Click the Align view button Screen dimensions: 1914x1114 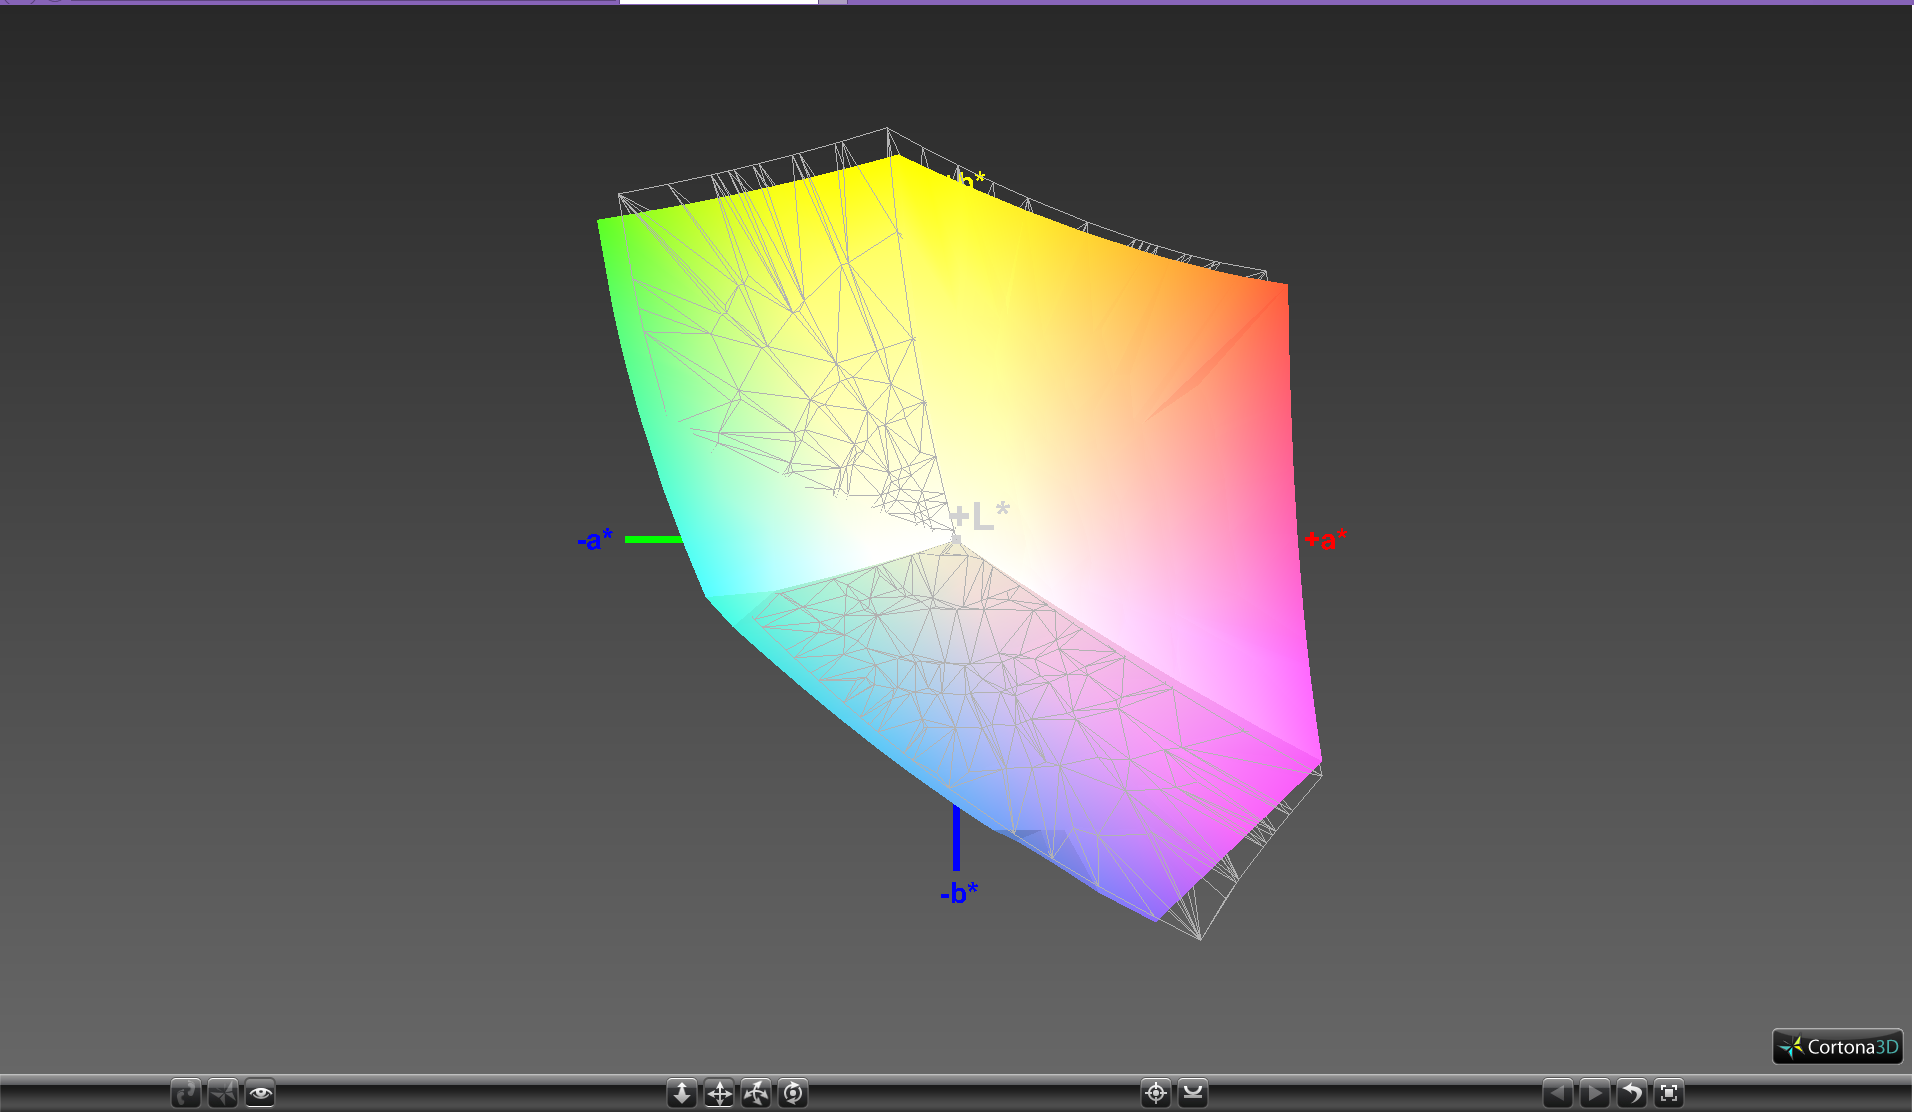(x=1193, y=1093)
